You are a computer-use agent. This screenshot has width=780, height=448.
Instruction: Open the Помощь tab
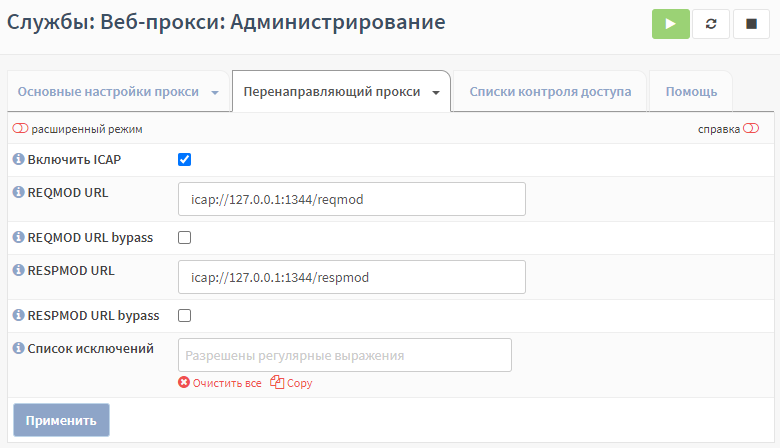click(x=691, y=91)
